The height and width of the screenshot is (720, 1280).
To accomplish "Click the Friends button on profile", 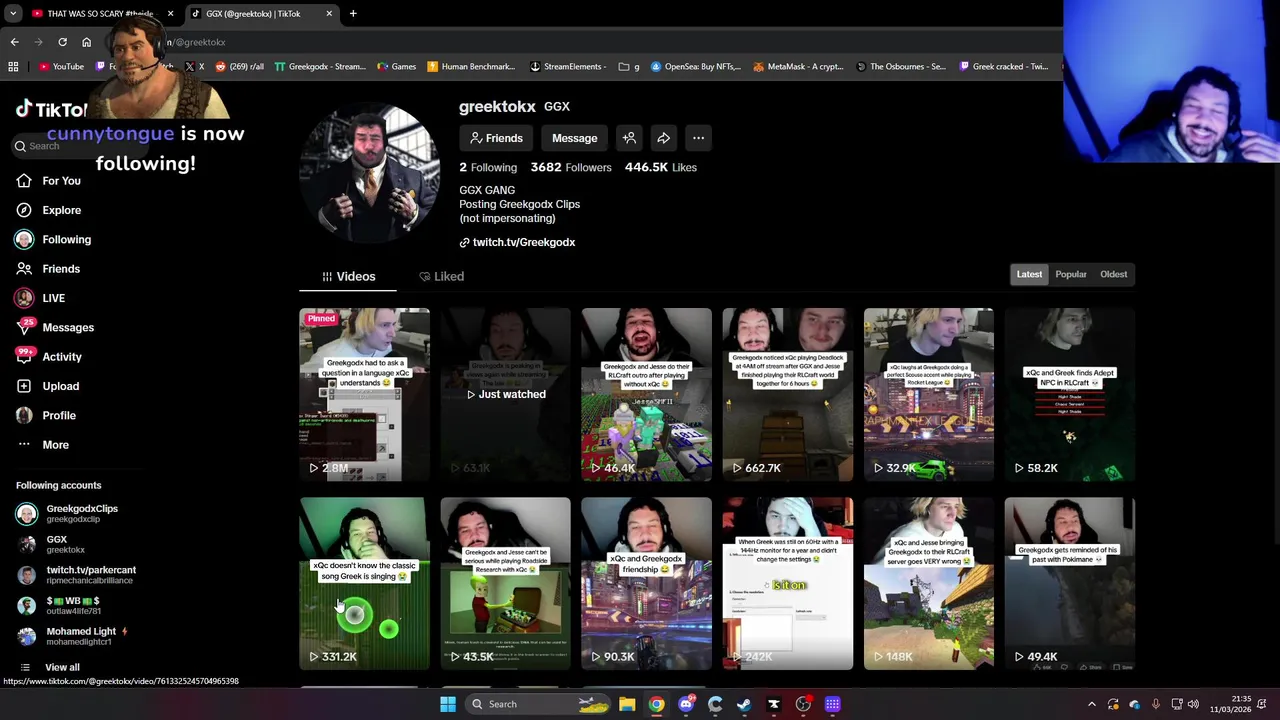I will click(x=497, y=138).
